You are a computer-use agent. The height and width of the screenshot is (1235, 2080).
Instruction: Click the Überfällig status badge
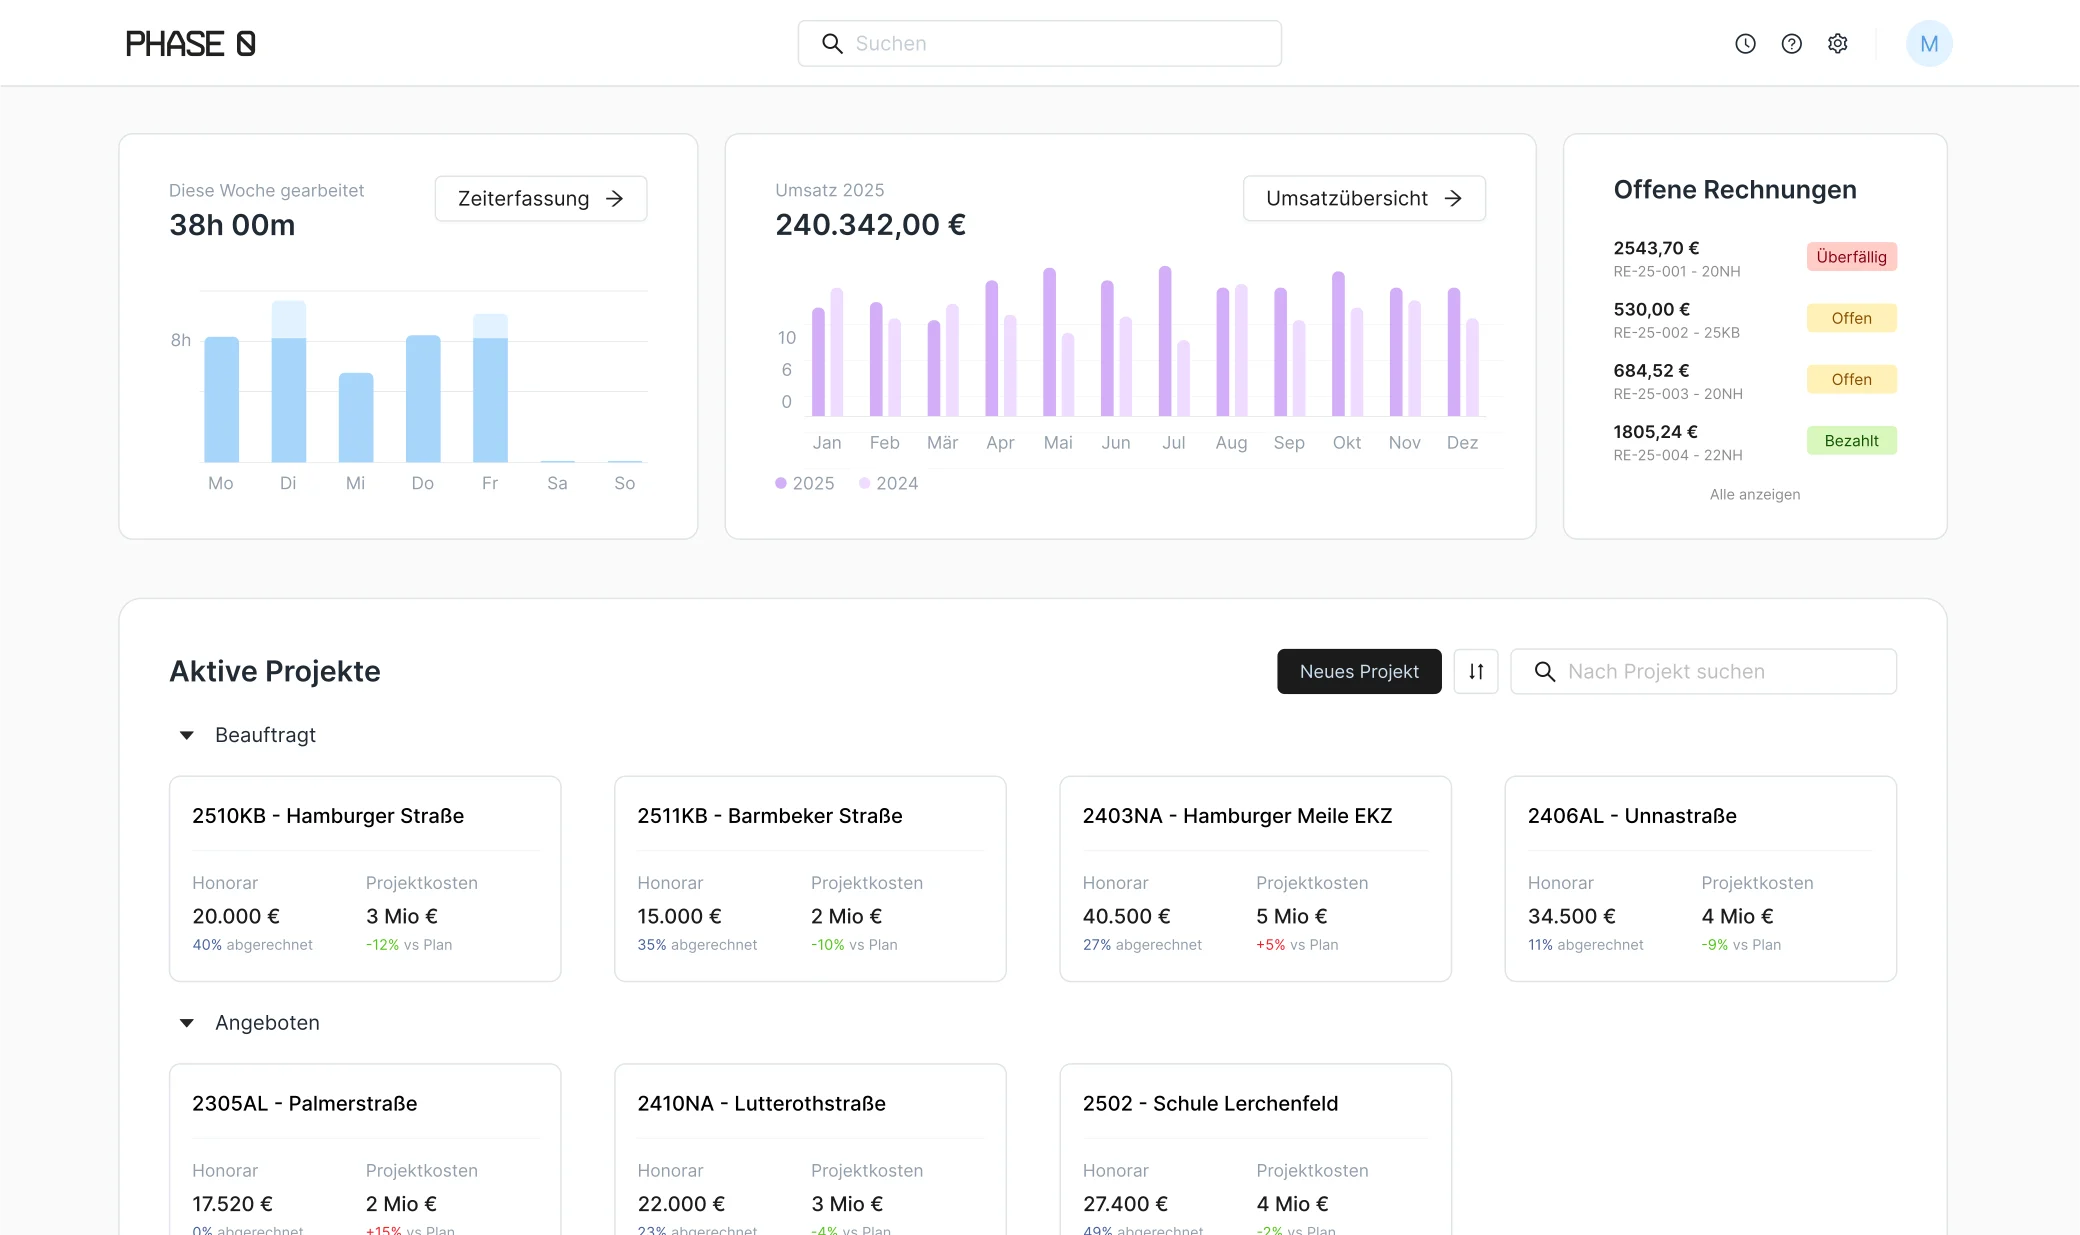[x=1851, y=257]
